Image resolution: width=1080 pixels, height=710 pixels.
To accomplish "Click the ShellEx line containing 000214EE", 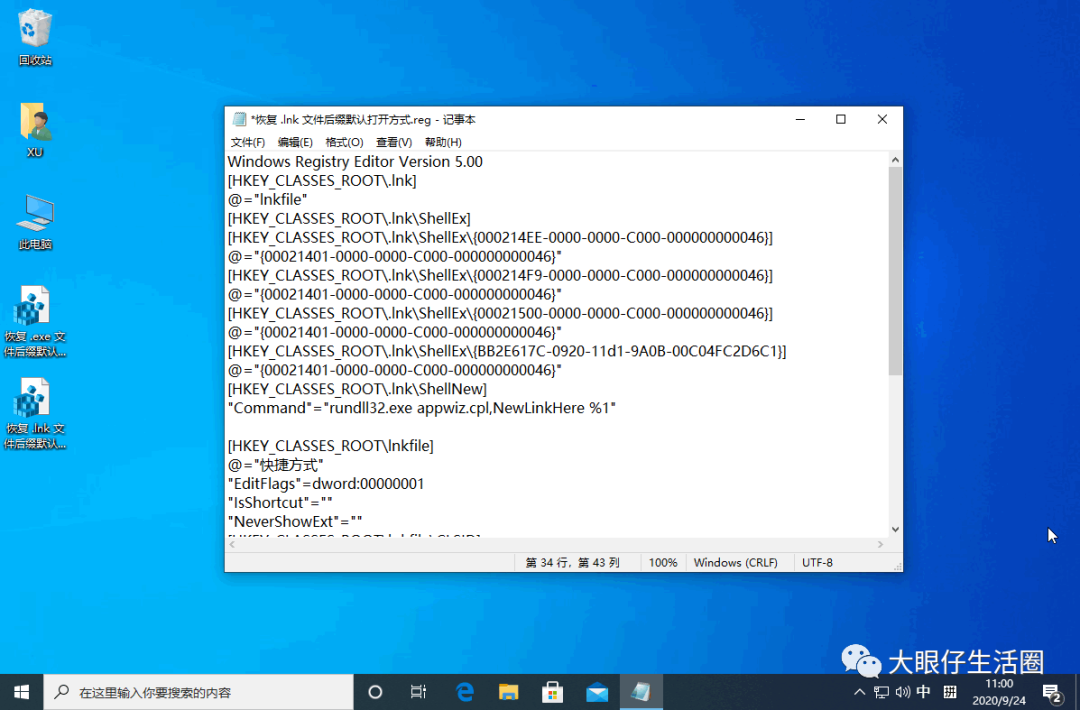I will coord(500,238).
